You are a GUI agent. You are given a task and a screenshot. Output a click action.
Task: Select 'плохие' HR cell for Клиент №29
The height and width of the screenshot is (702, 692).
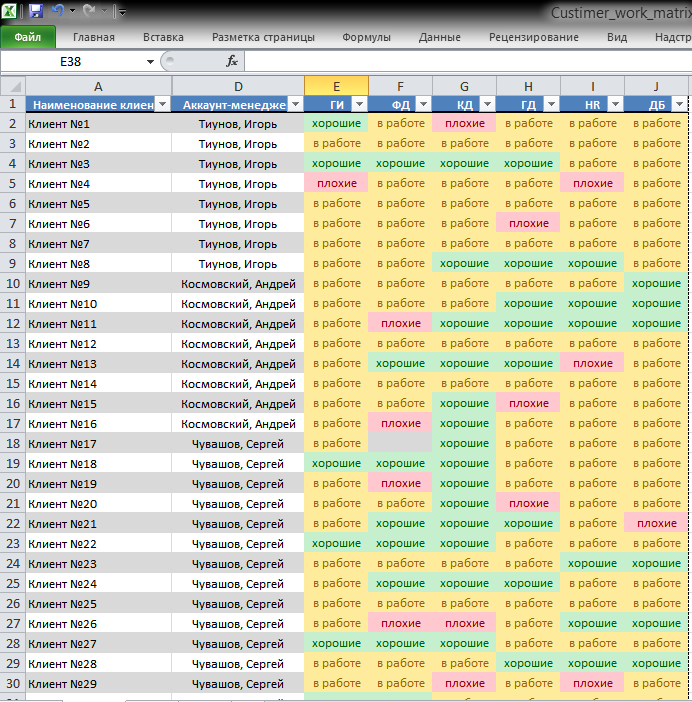tap(593, 684)
